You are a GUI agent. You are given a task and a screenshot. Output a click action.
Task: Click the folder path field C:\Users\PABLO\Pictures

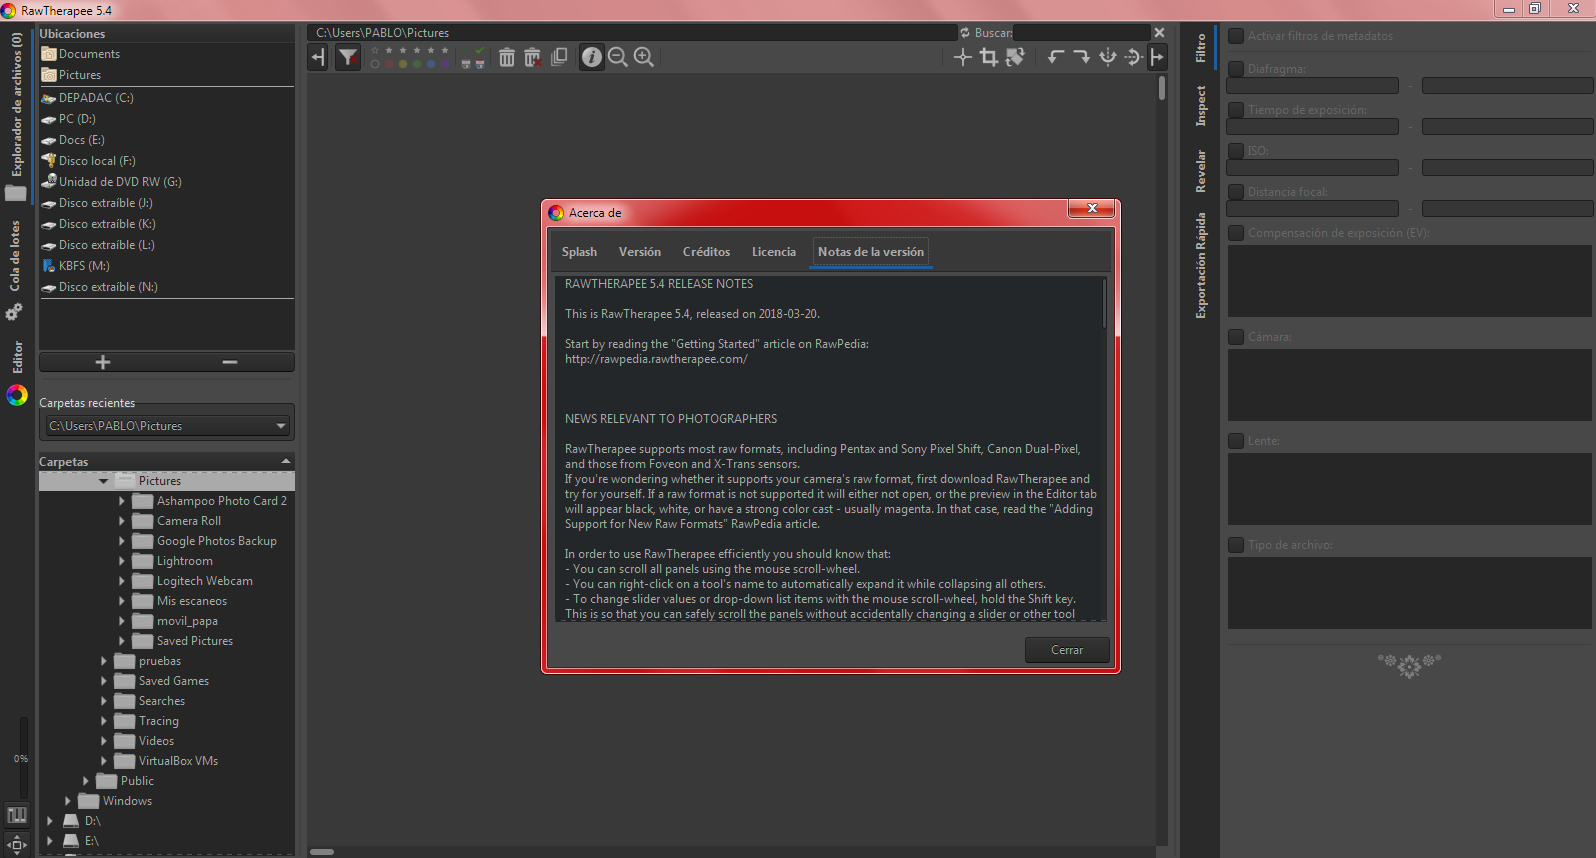(632, 33)
